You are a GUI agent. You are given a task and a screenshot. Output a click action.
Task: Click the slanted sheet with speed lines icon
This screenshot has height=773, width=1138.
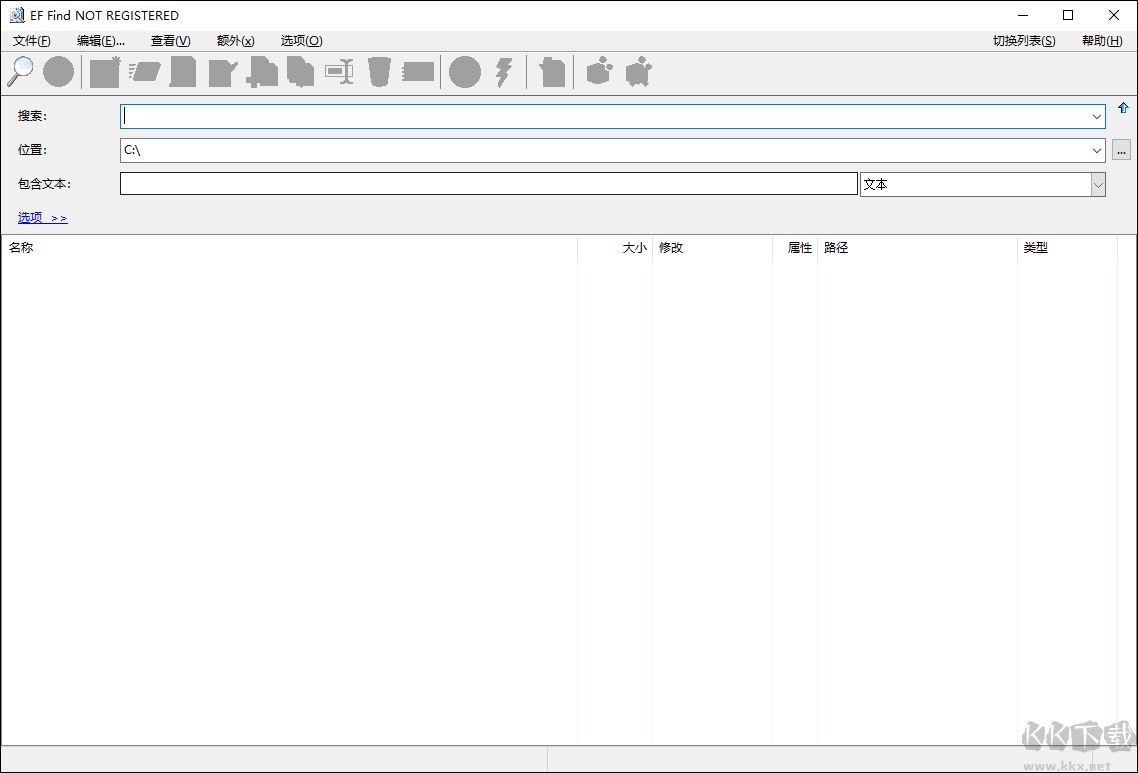pos(144,72)
